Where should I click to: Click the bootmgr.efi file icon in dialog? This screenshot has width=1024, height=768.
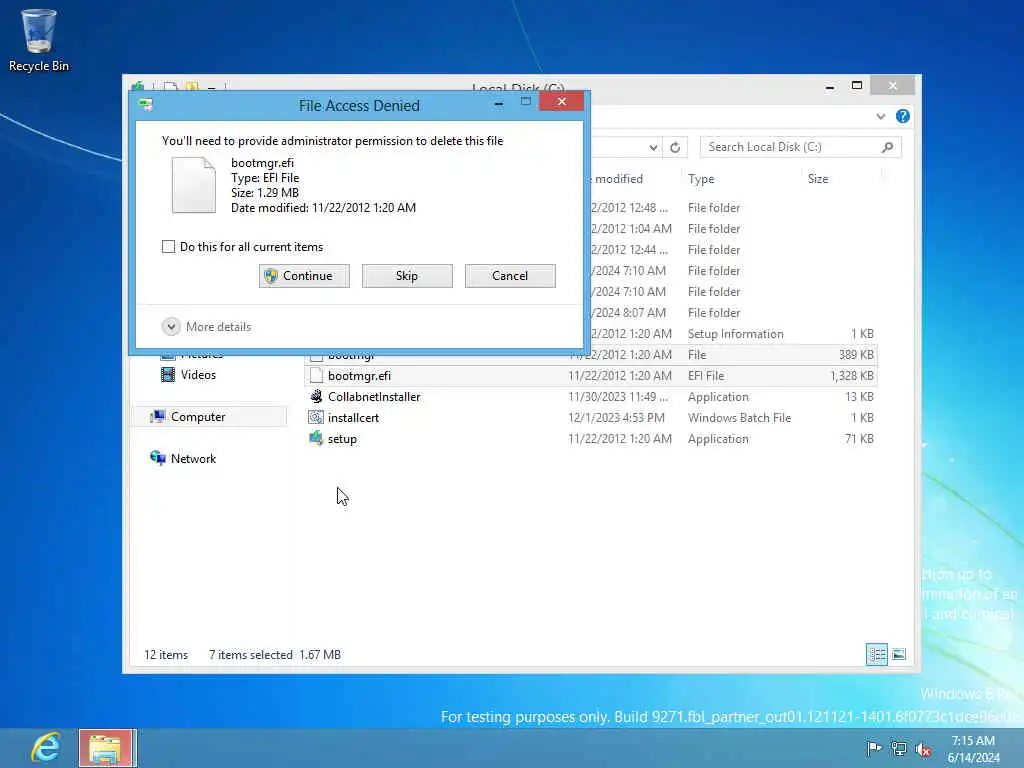[x=193, y=185]
